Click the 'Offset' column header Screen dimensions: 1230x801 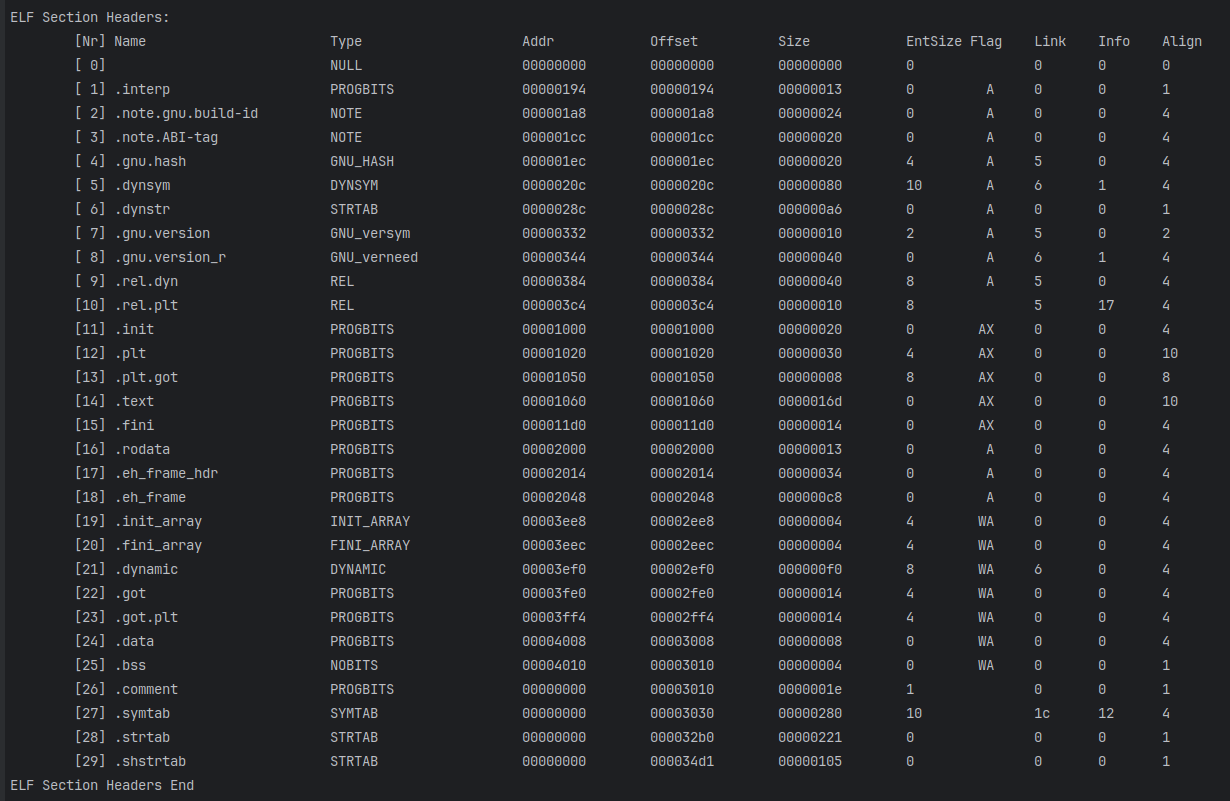(x=674, y=41)
